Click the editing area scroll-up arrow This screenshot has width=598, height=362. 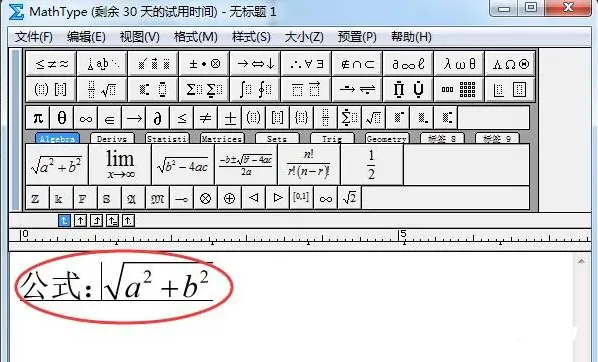pyautogui.click(x=581, y=261)
